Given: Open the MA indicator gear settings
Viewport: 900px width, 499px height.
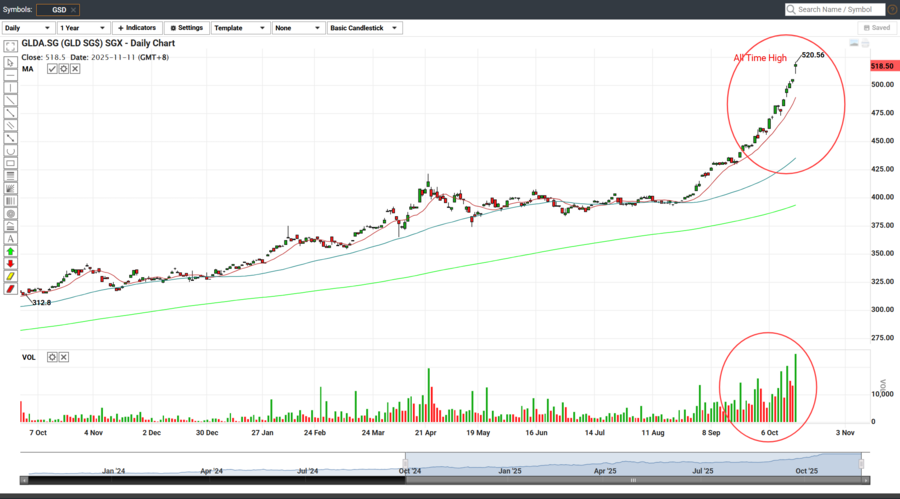Looking at the screenshot, I should pos(63,68).
